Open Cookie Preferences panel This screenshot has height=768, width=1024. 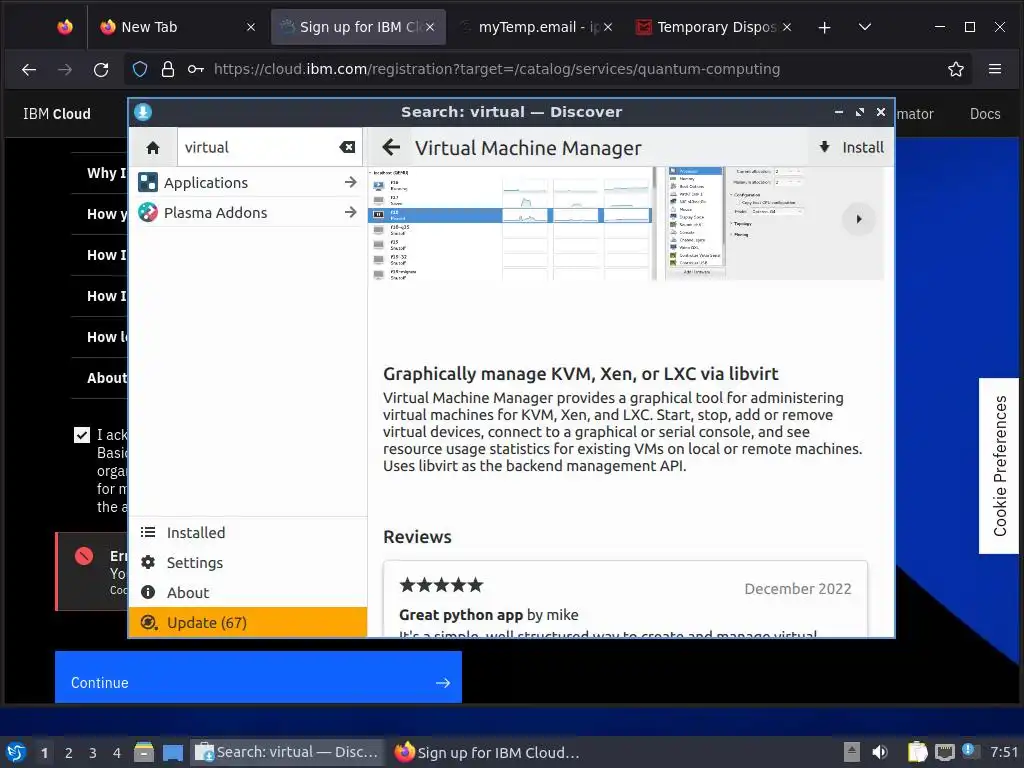(x=999, y=466)
